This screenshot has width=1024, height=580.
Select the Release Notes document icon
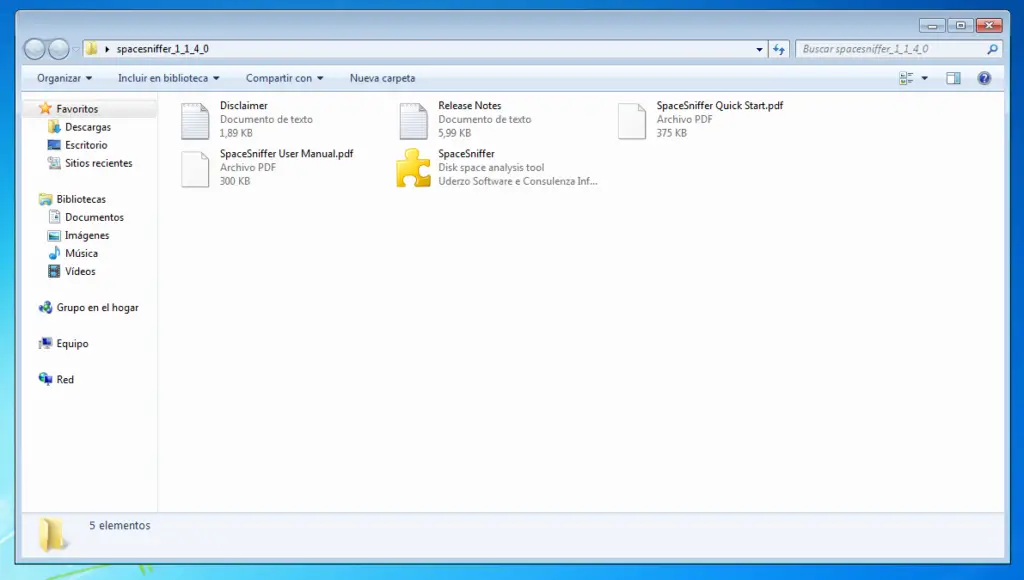[413, 121]
